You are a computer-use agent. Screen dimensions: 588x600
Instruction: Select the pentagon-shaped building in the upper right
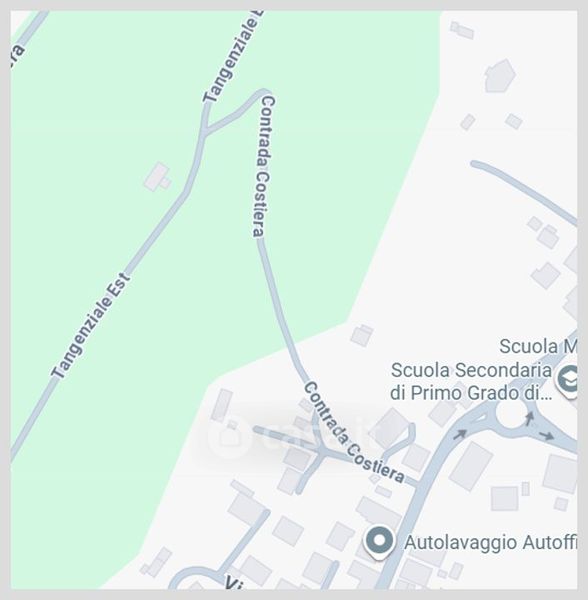500,76
